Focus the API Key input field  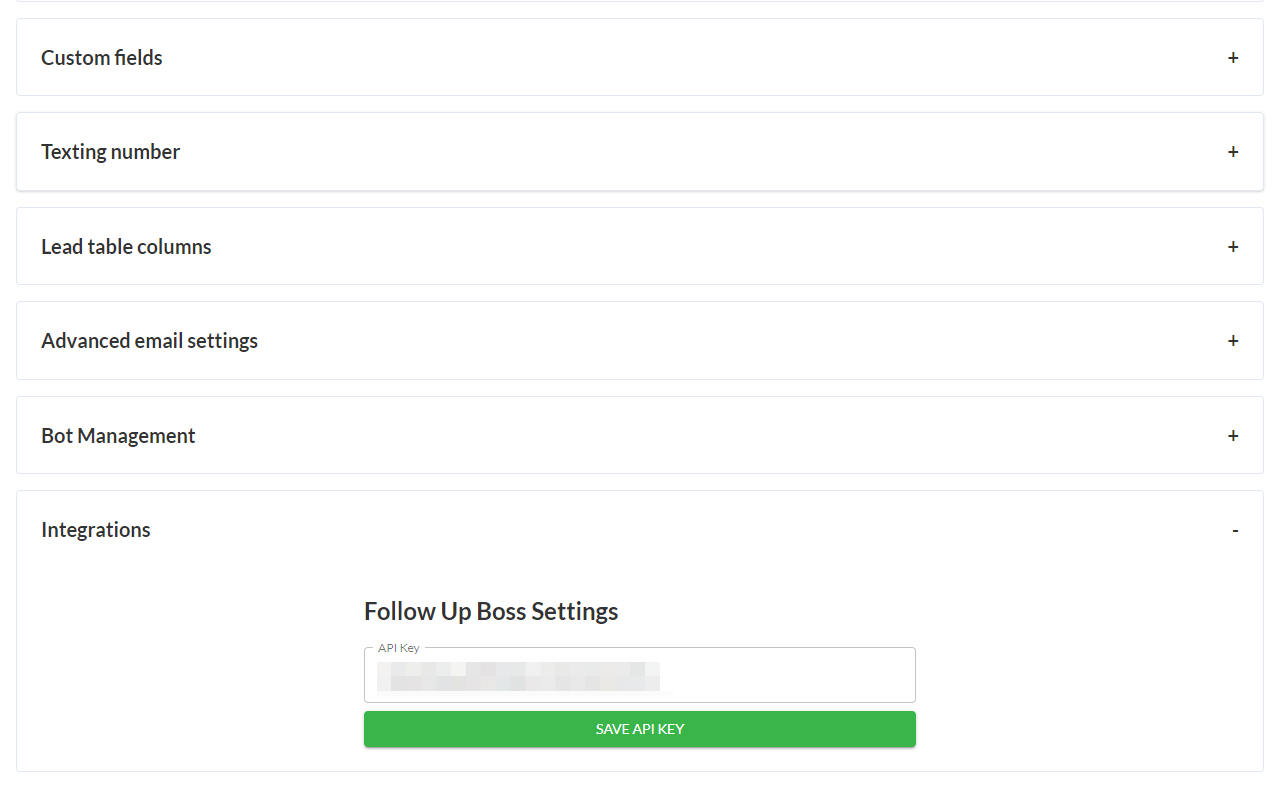(640, 675)
